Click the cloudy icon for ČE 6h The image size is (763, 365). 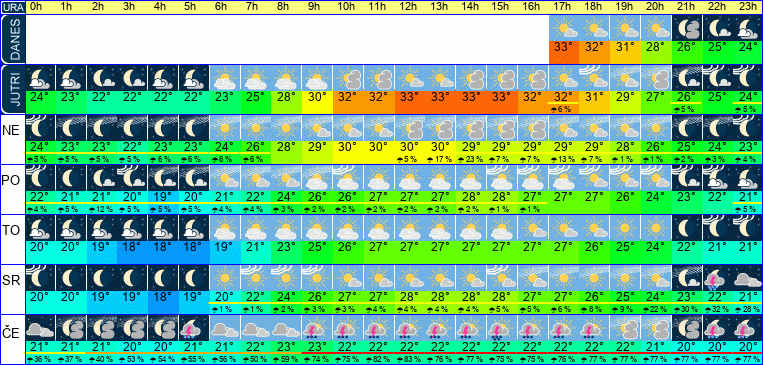(x=225, y=328)
